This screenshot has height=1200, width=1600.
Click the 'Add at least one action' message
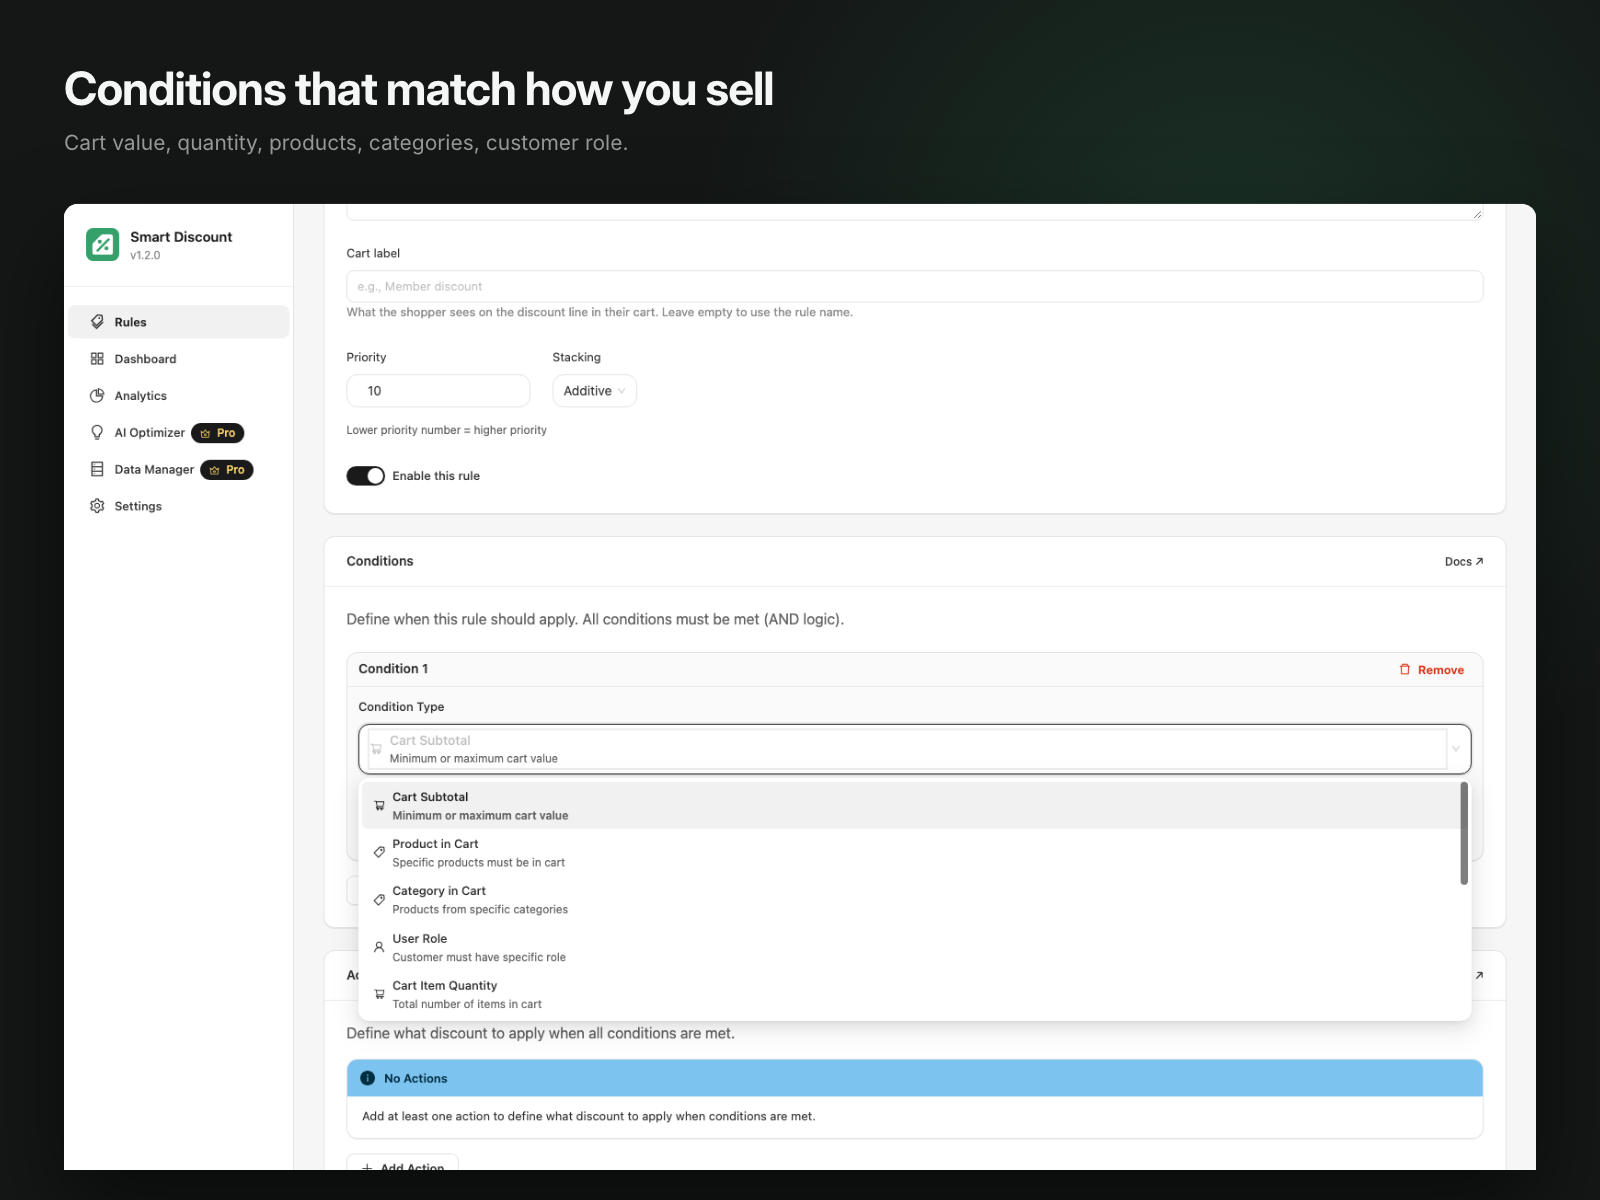[x=589, y=1116]
